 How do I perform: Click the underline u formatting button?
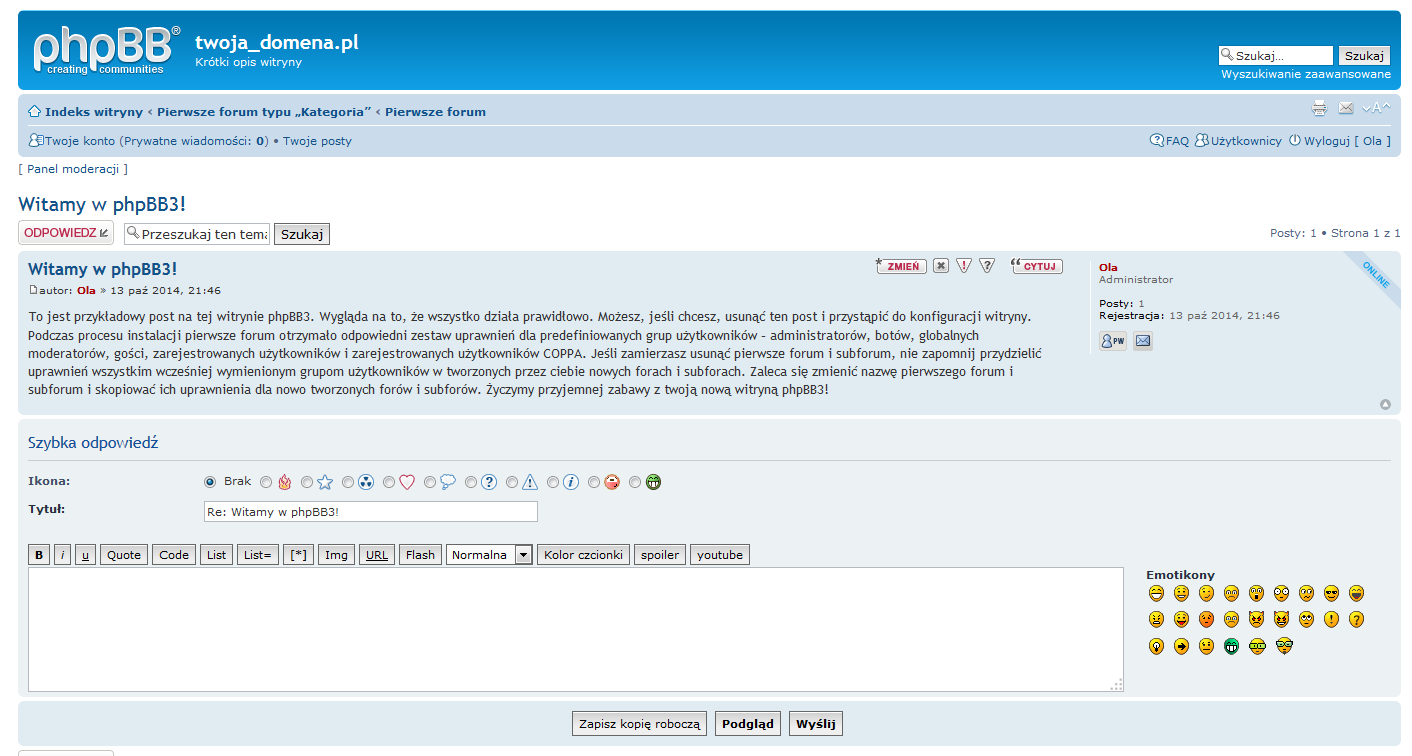(85, 555)
